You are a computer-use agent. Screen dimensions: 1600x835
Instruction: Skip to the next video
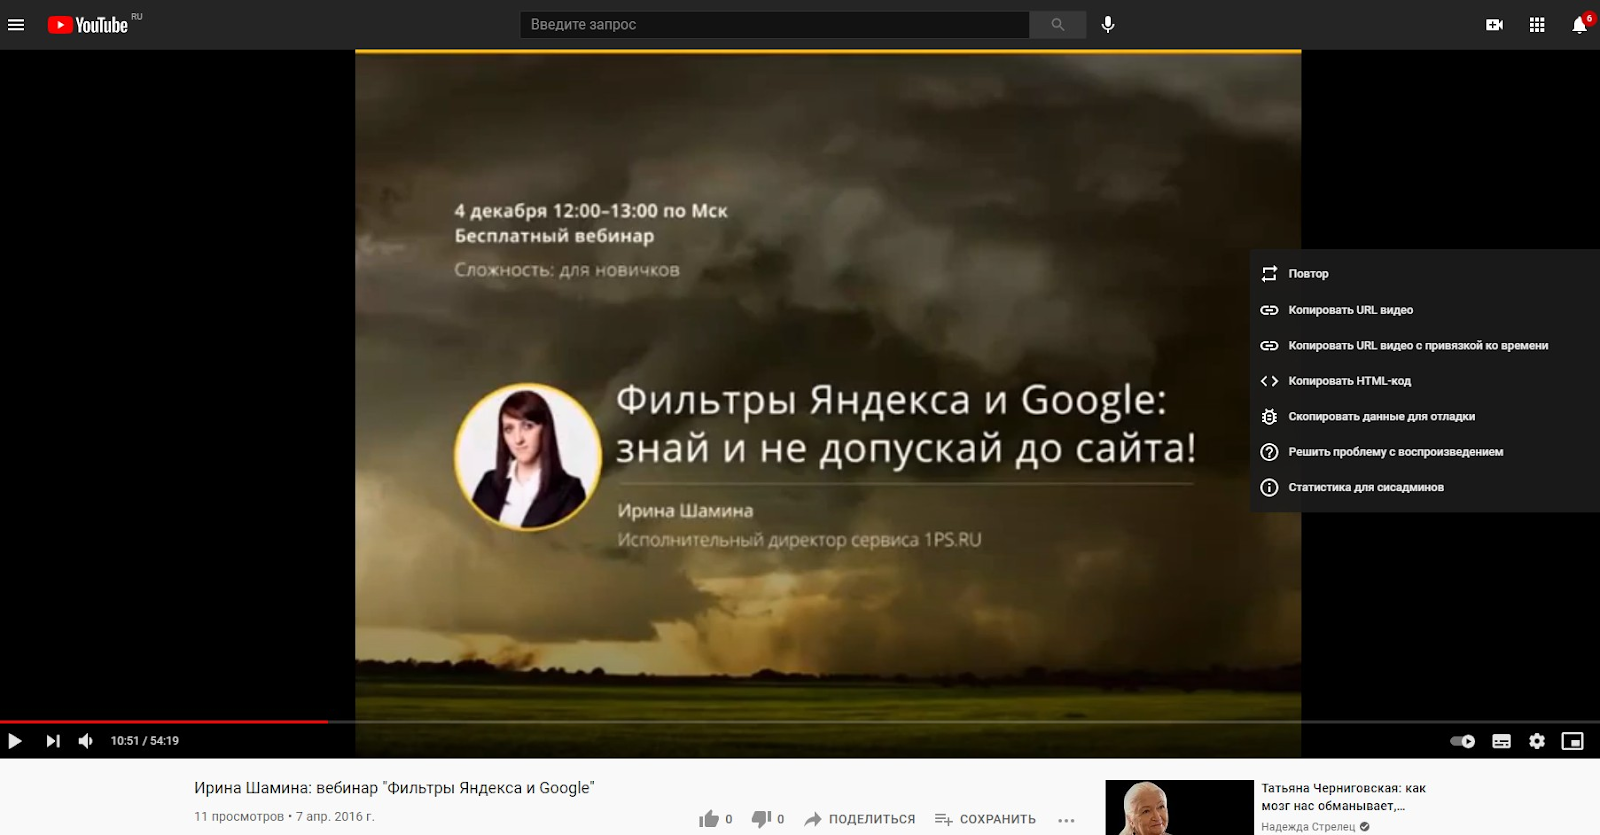pos(53,741)
